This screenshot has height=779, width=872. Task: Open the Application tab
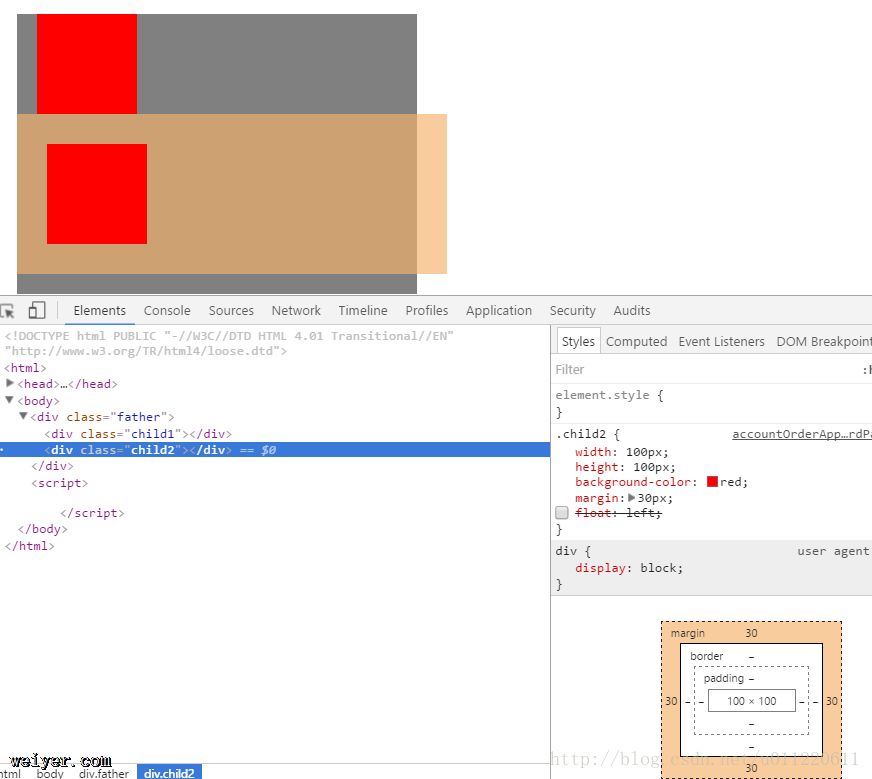pyautogui.click(x=499, y=310)
